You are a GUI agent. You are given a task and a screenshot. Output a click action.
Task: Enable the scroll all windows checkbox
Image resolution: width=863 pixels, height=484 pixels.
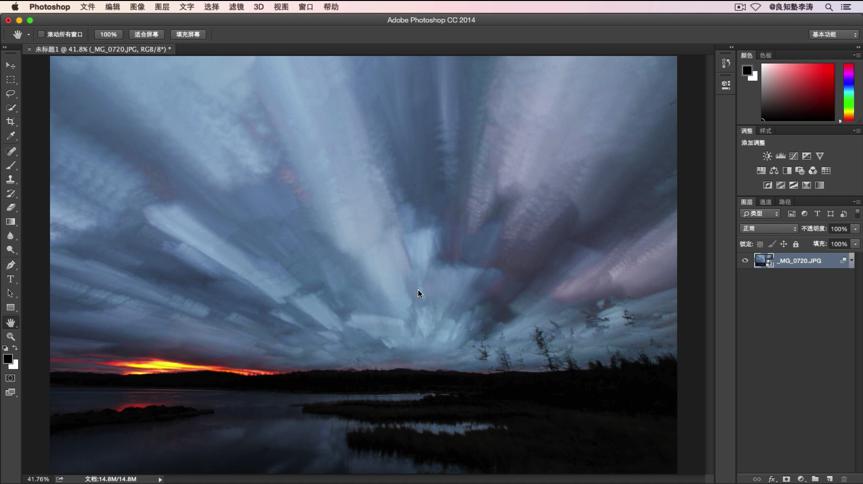tap(41, 34)
